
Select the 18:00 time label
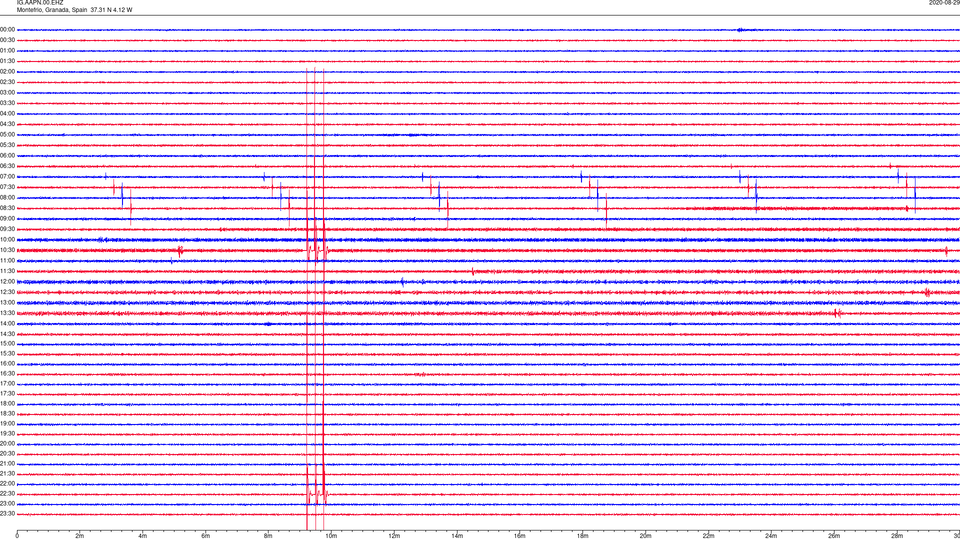pyautogui.click(x=7, y=403)
